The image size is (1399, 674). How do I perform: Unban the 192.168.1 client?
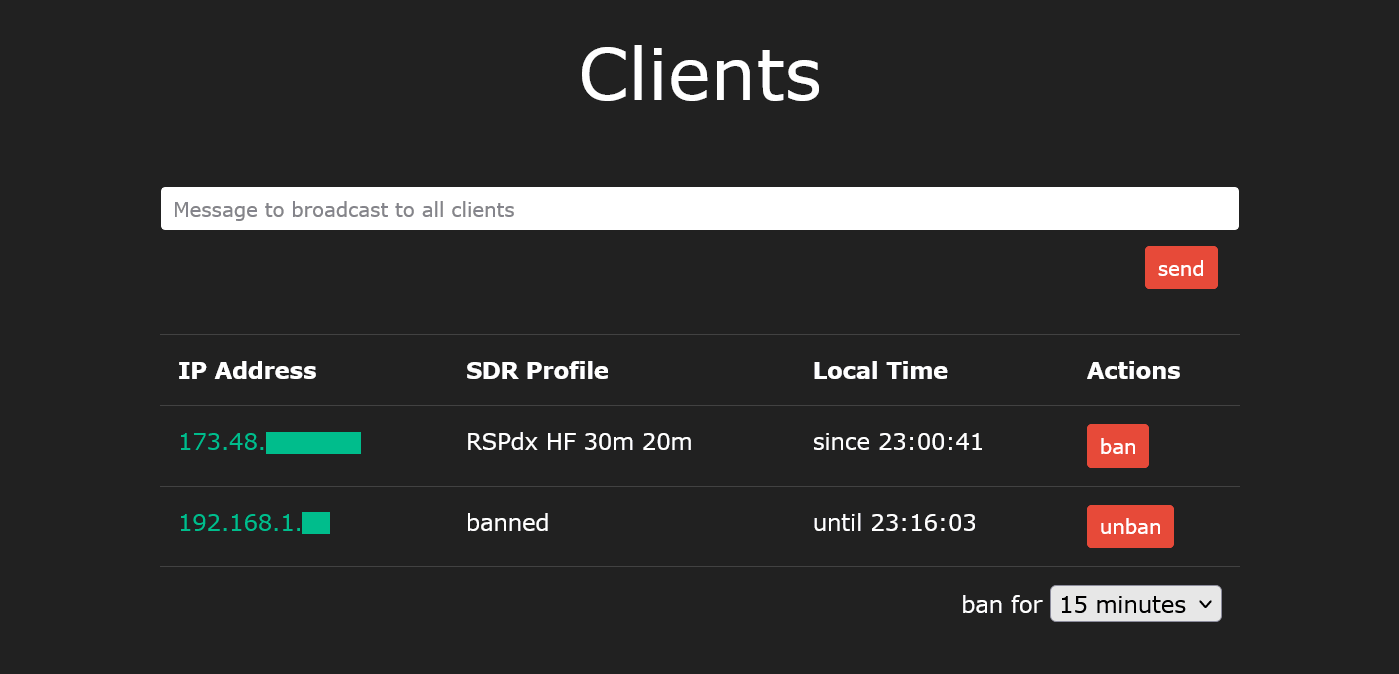(x=1129, y=527)
